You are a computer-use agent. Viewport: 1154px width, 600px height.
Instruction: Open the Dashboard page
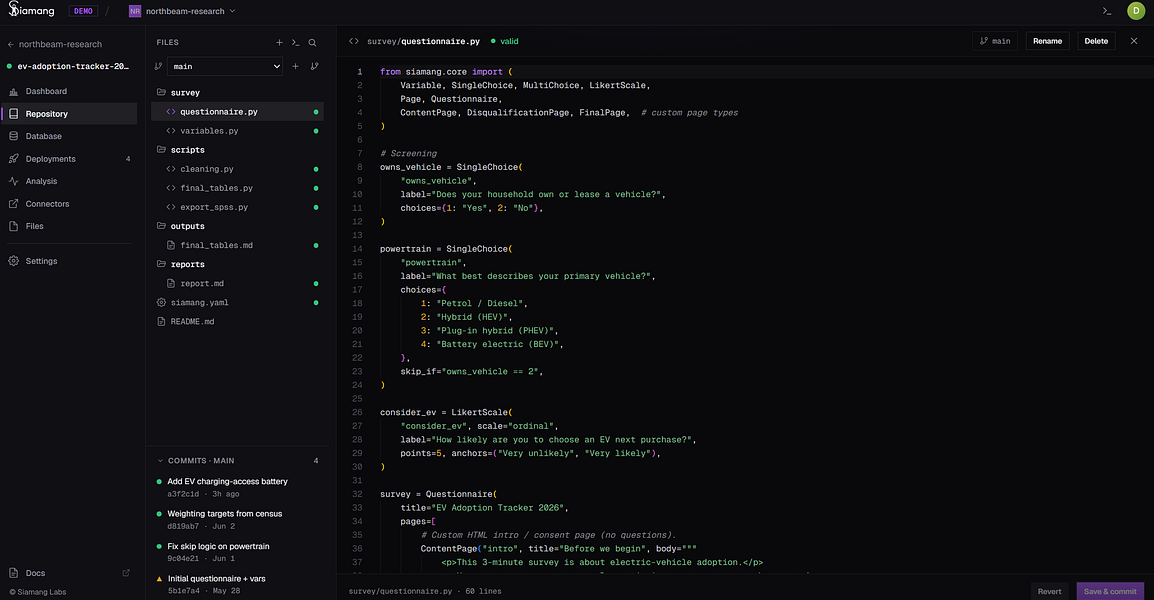68,91
